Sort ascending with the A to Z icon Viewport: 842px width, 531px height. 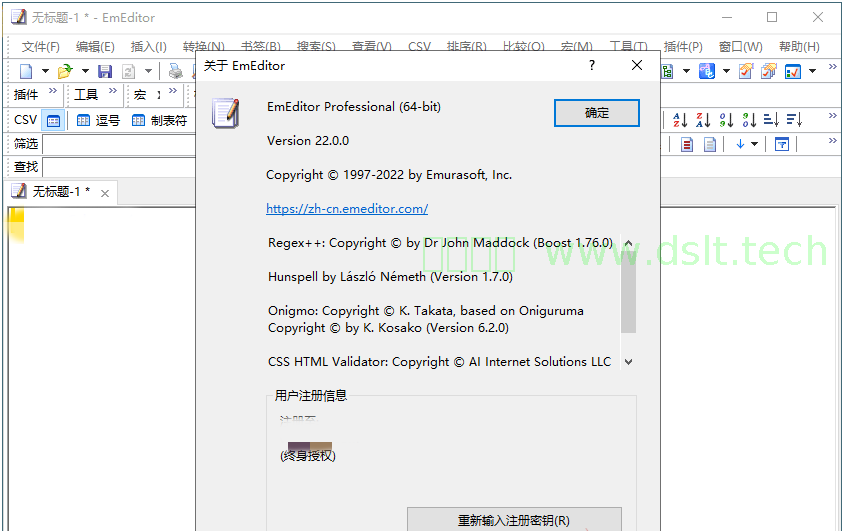coord(680,120)
